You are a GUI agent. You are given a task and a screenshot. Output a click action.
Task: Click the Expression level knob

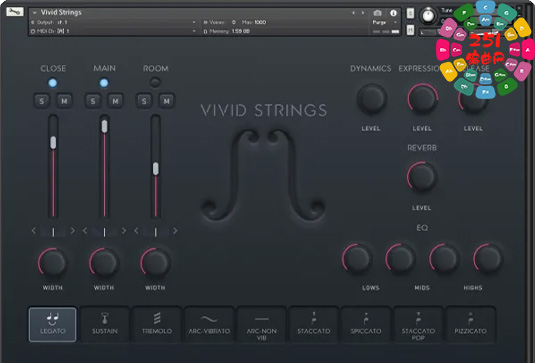tap(422, 99)
